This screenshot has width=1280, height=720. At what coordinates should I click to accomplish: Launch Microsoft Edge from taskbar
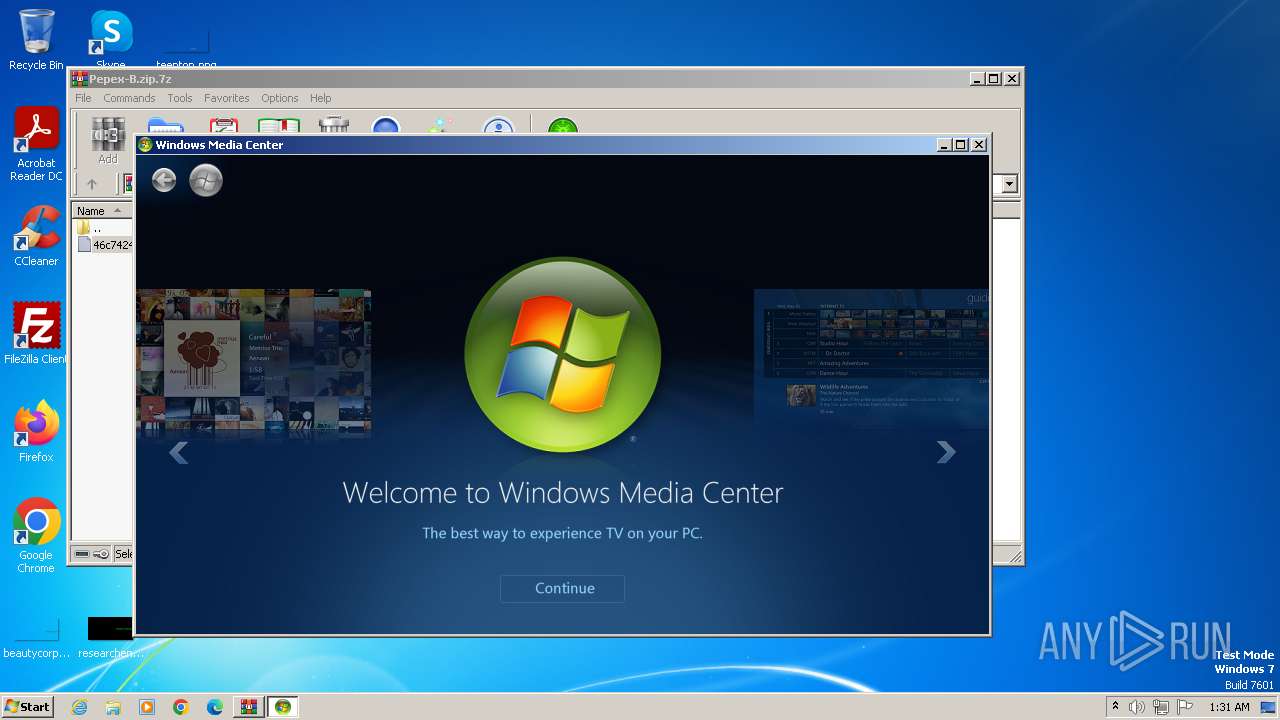[215, 707]
